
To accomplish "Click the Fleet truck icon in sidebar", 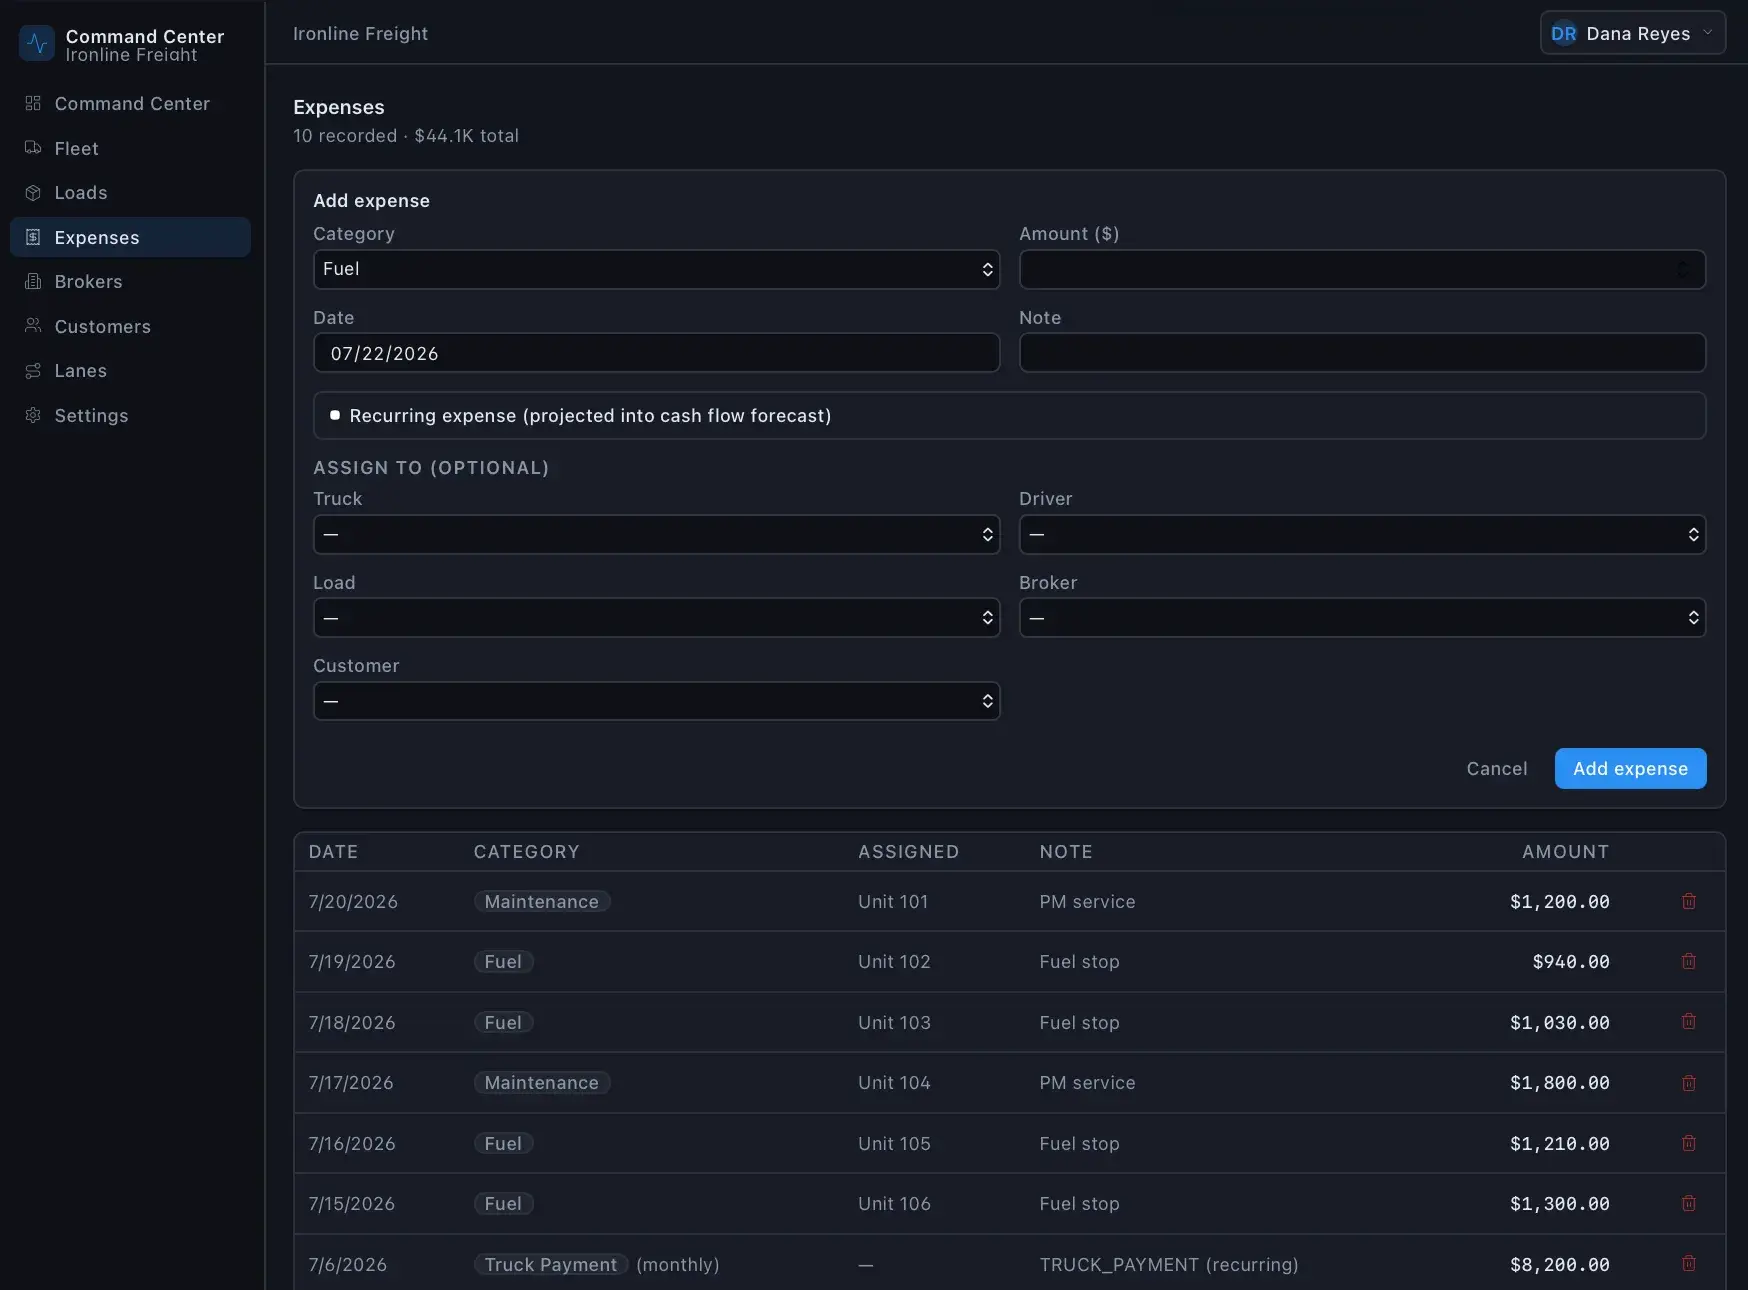I will (33, 148).
